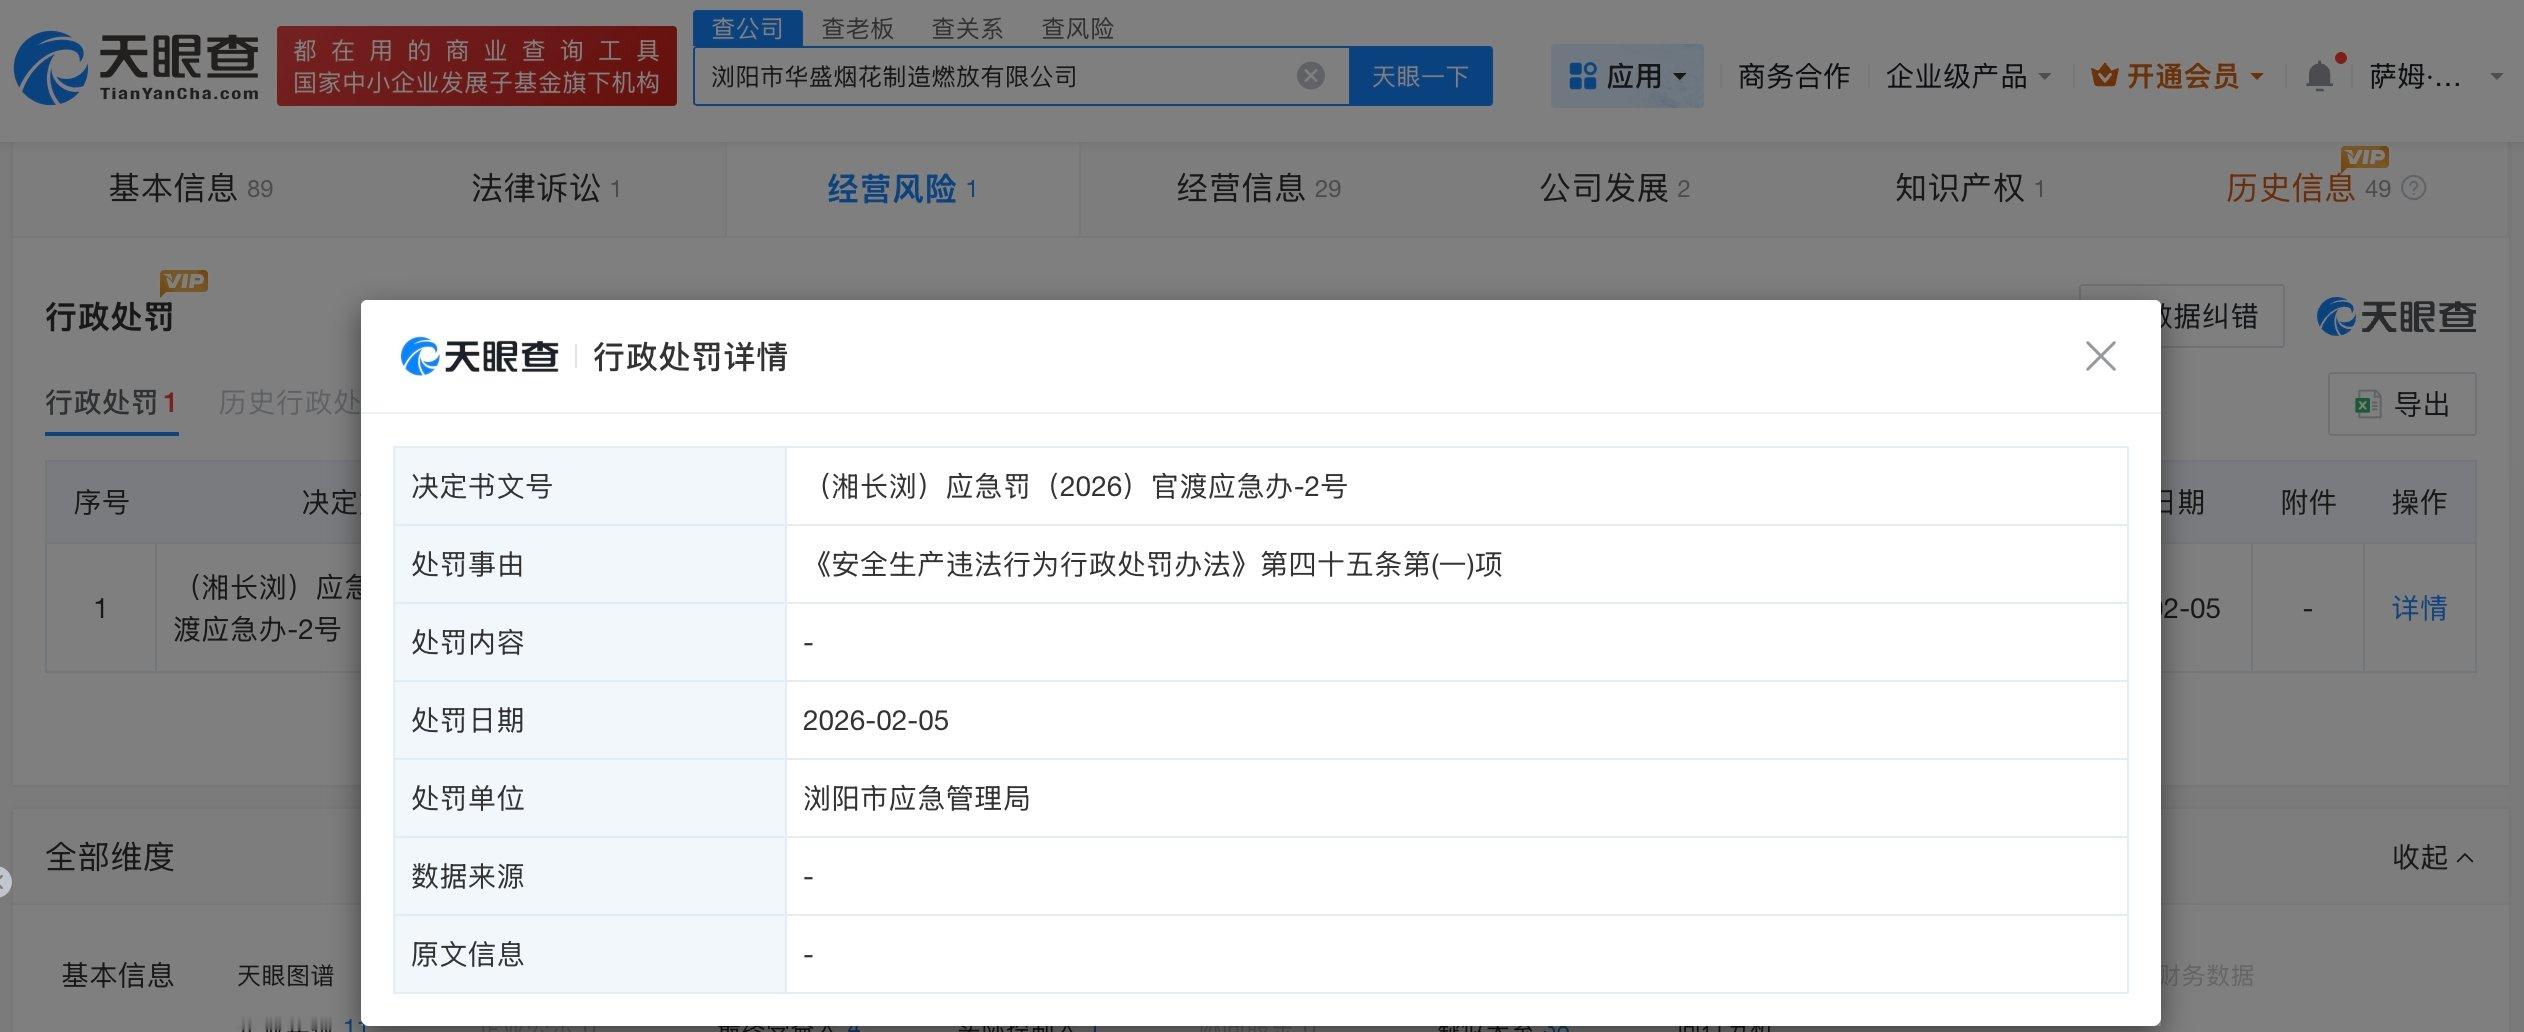The width and height of the screenshot is (2524, 1032).
Task: Click the help question icon beside 历史信息
Action: click(2414, 188)
